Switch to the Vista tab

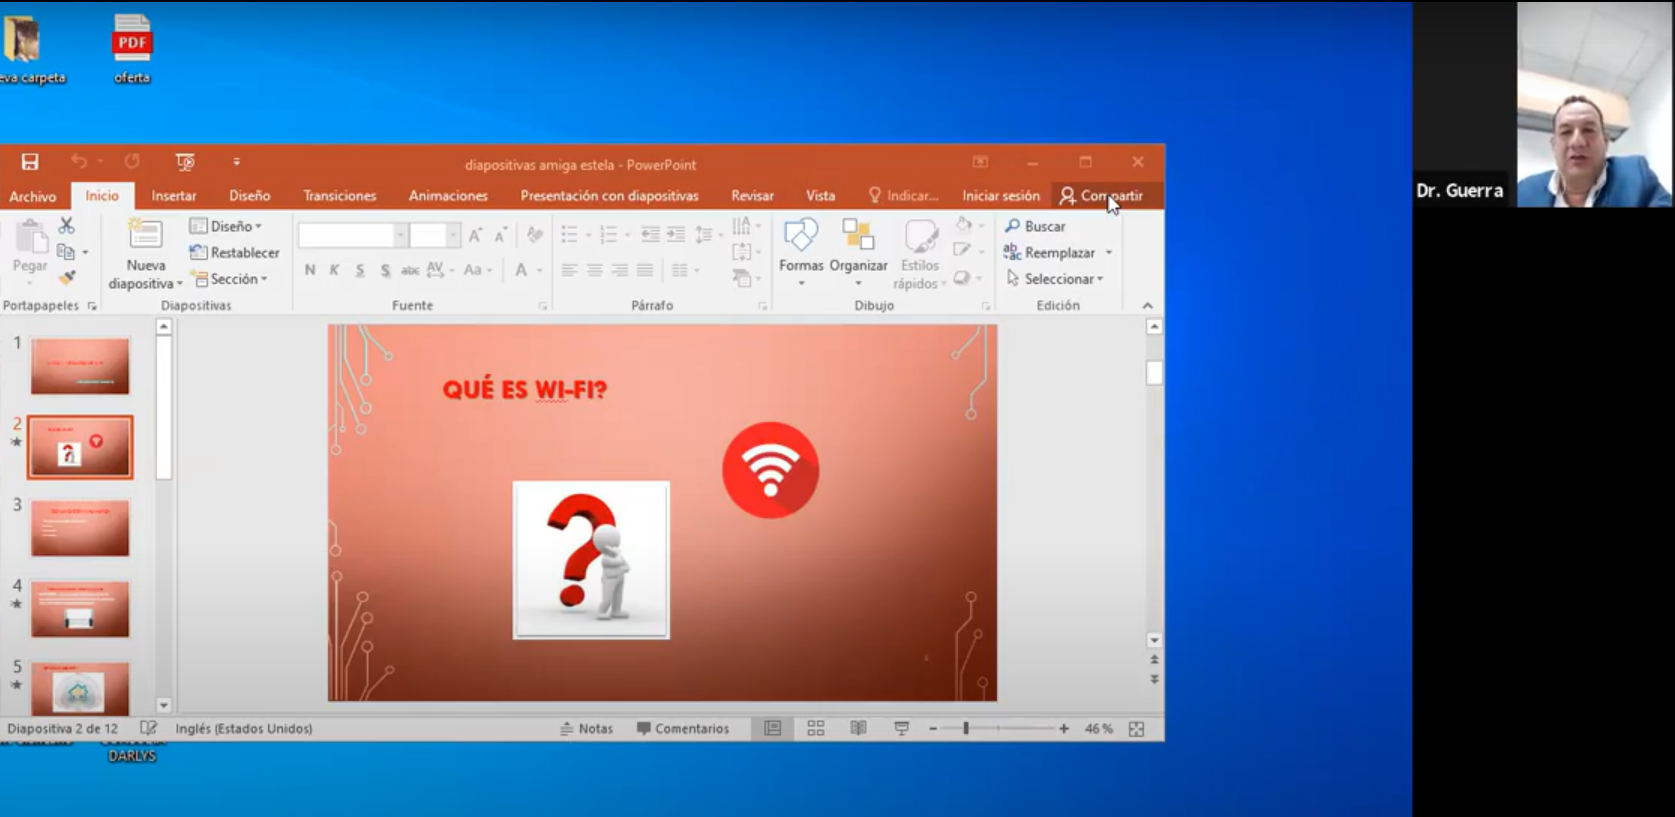(x=820, y=196)
